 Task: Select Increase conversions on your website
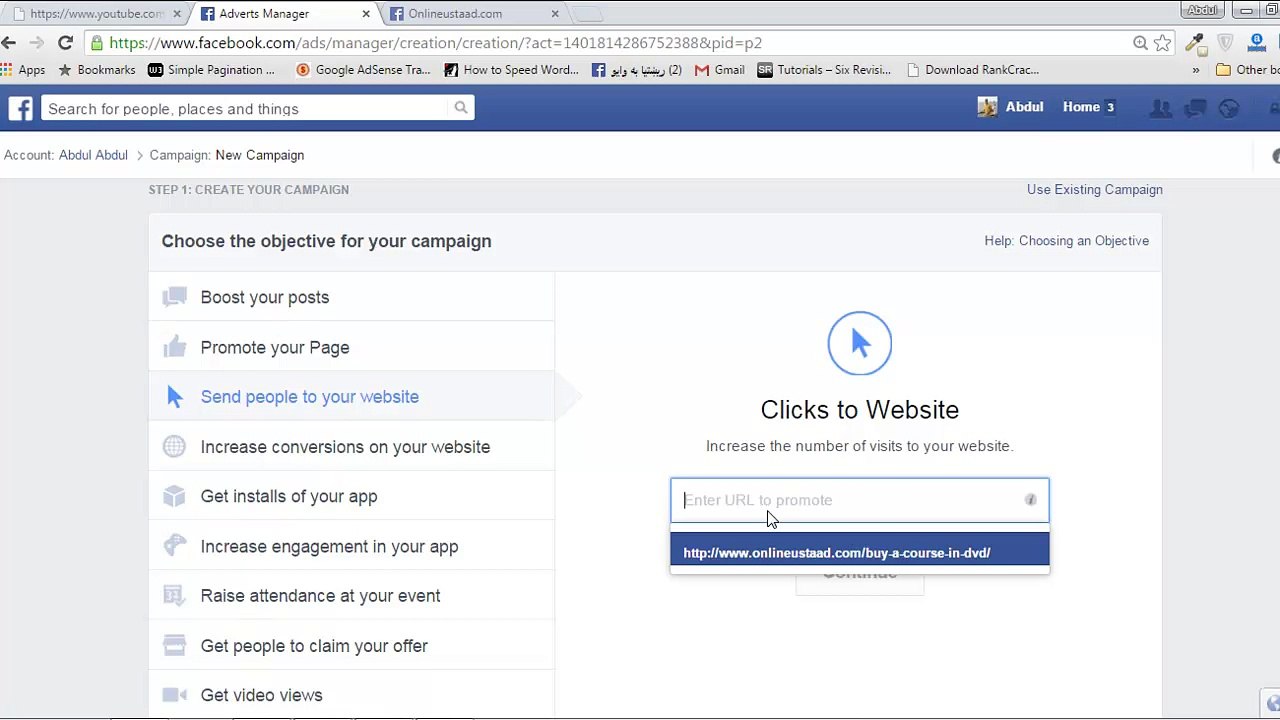351,447
